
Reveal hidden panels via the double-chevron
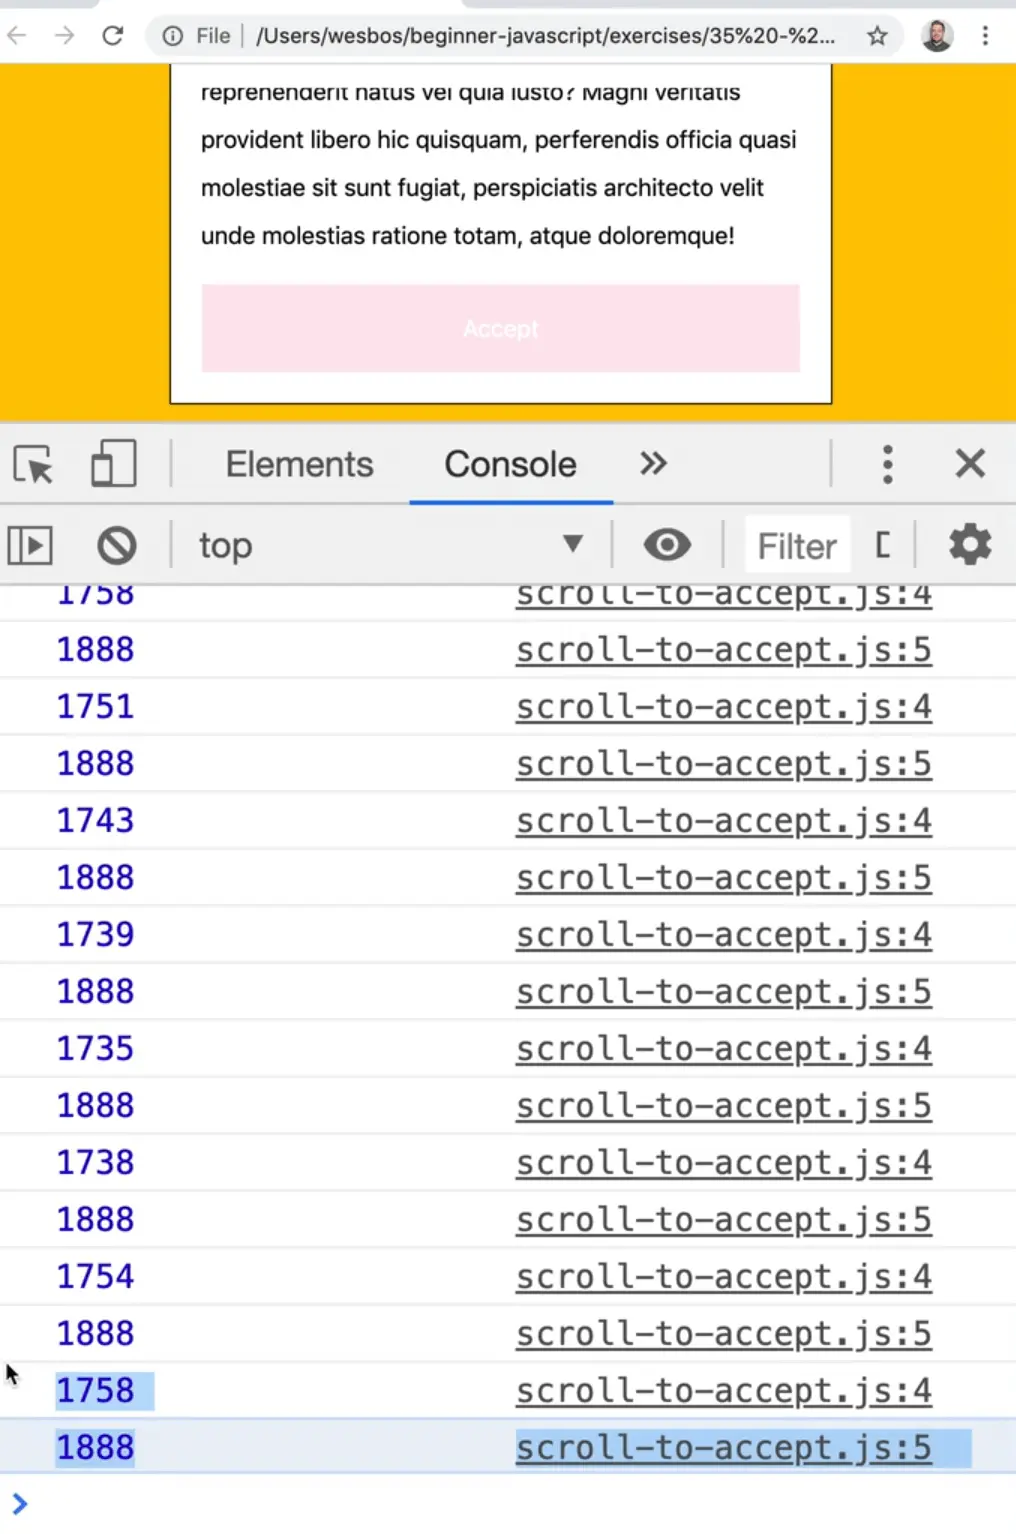click(654, 463)
